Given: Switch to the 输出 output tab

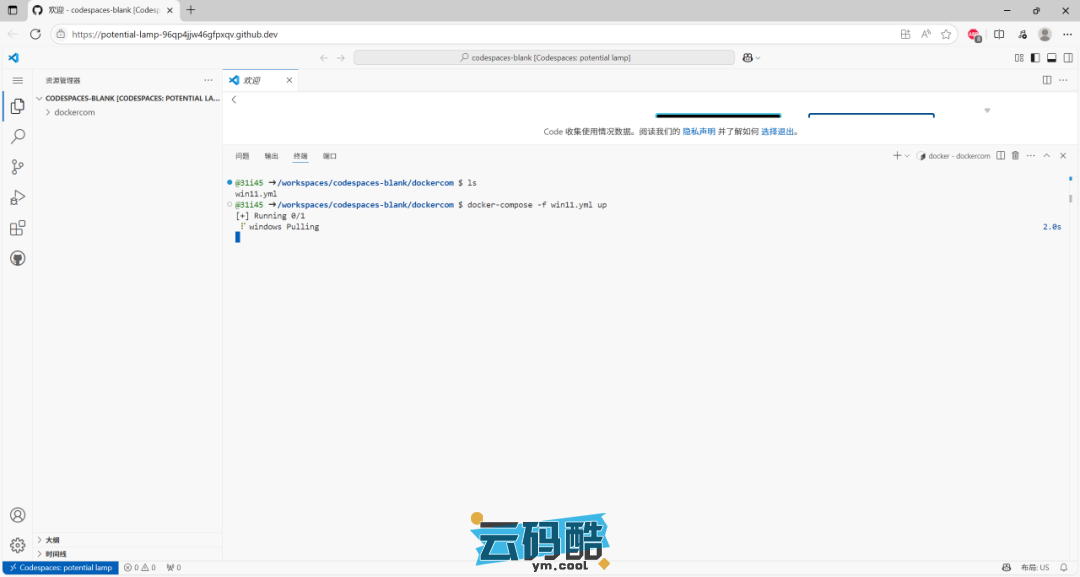Looking at the screenshot, I should coord(271,156).
